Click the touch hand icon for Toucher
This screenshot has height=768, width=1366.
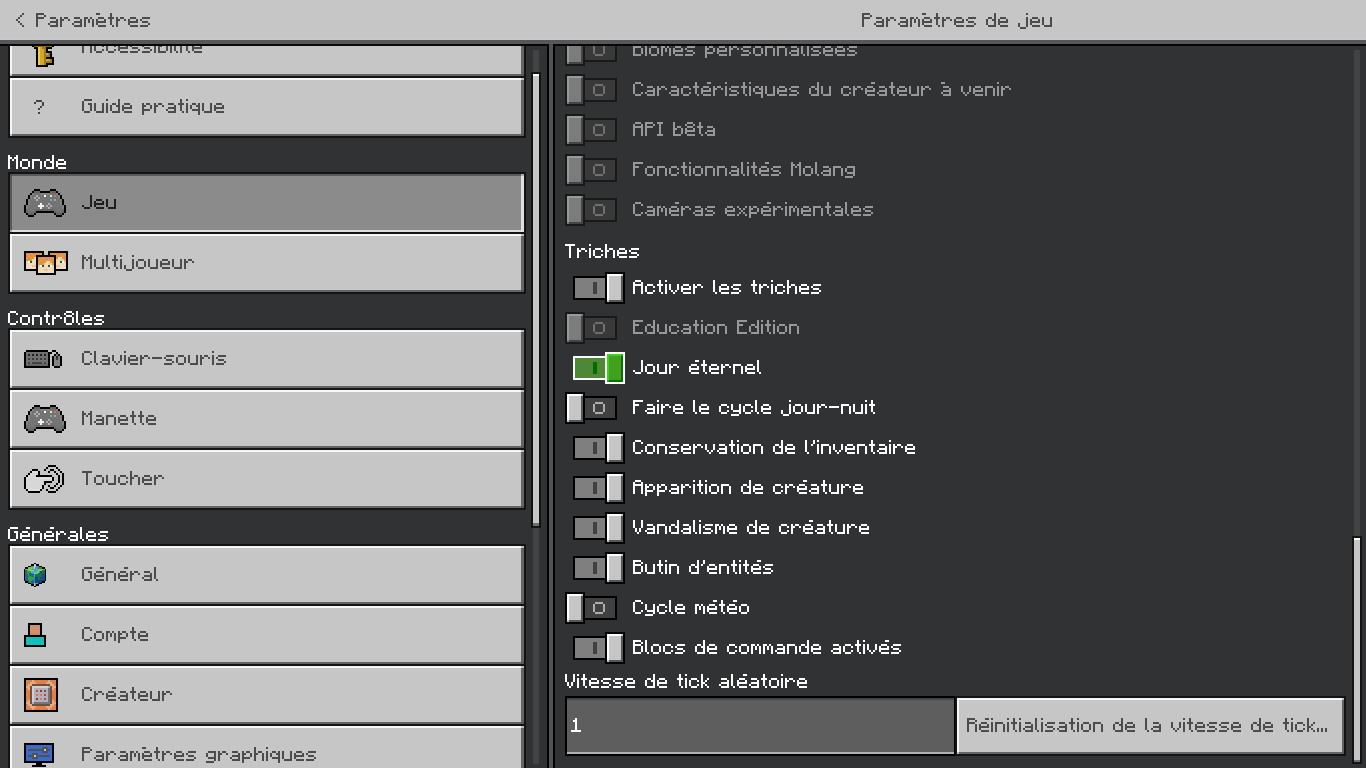(44, 479)
